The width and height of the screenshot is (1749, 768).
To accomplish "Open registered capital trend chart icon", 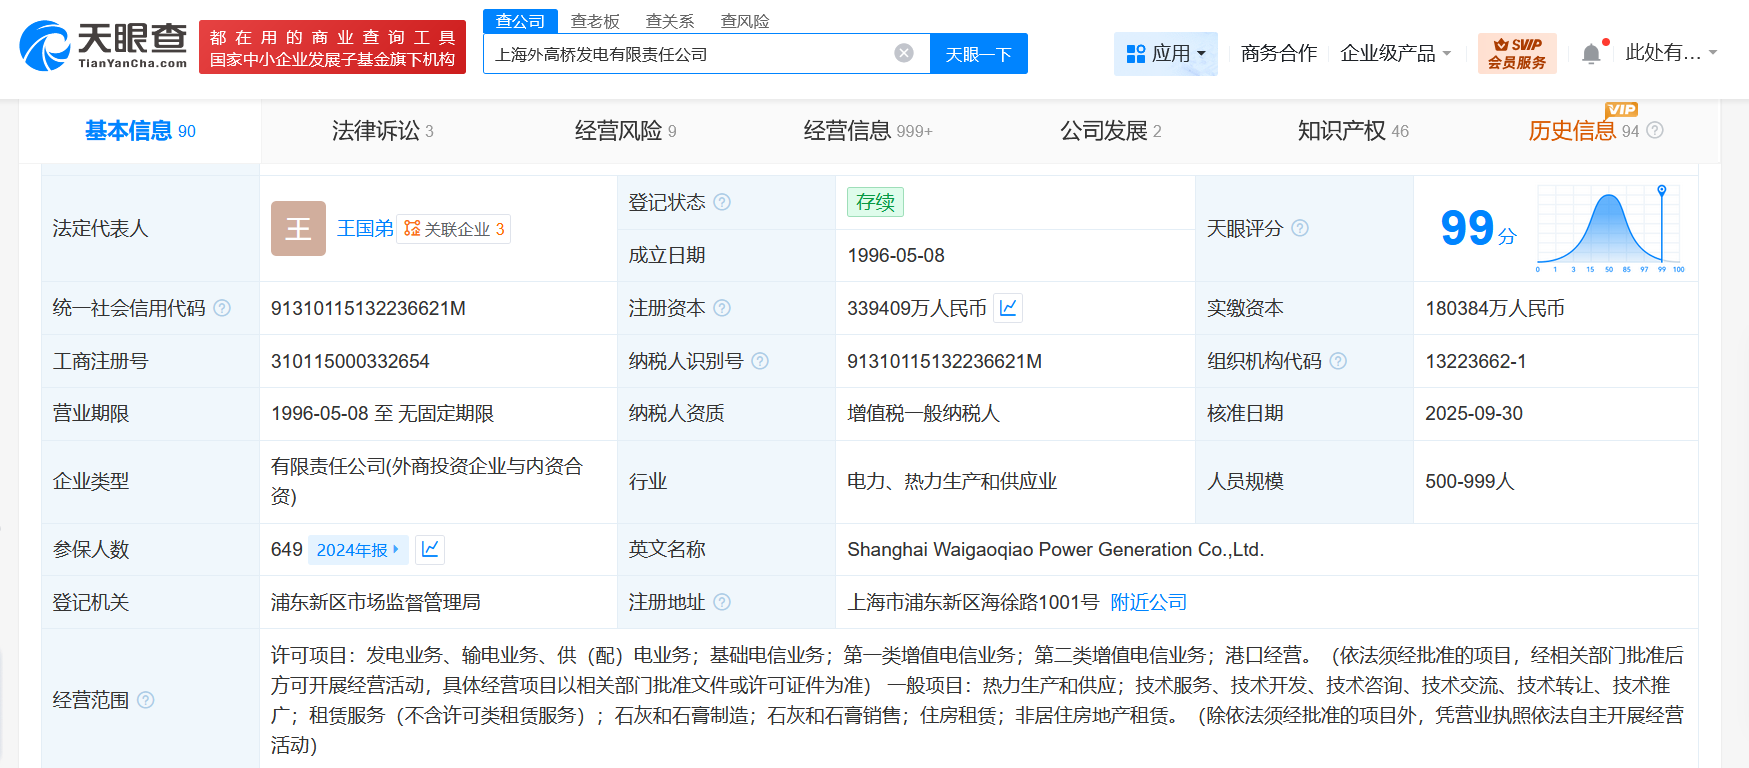I will tap(1008, 308).
